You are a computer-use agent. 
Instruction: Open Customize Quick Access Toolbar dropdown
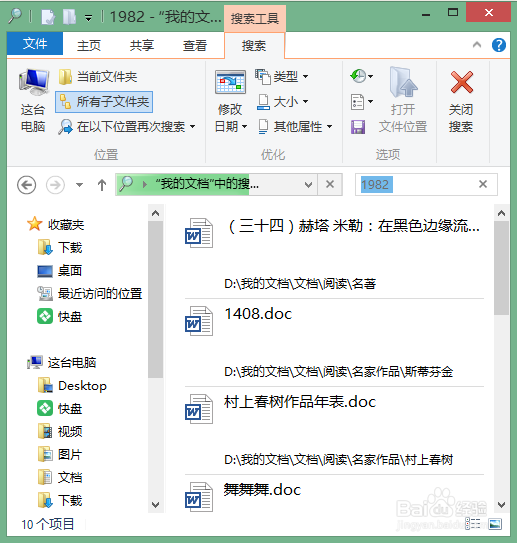click(x=89, y=18)
